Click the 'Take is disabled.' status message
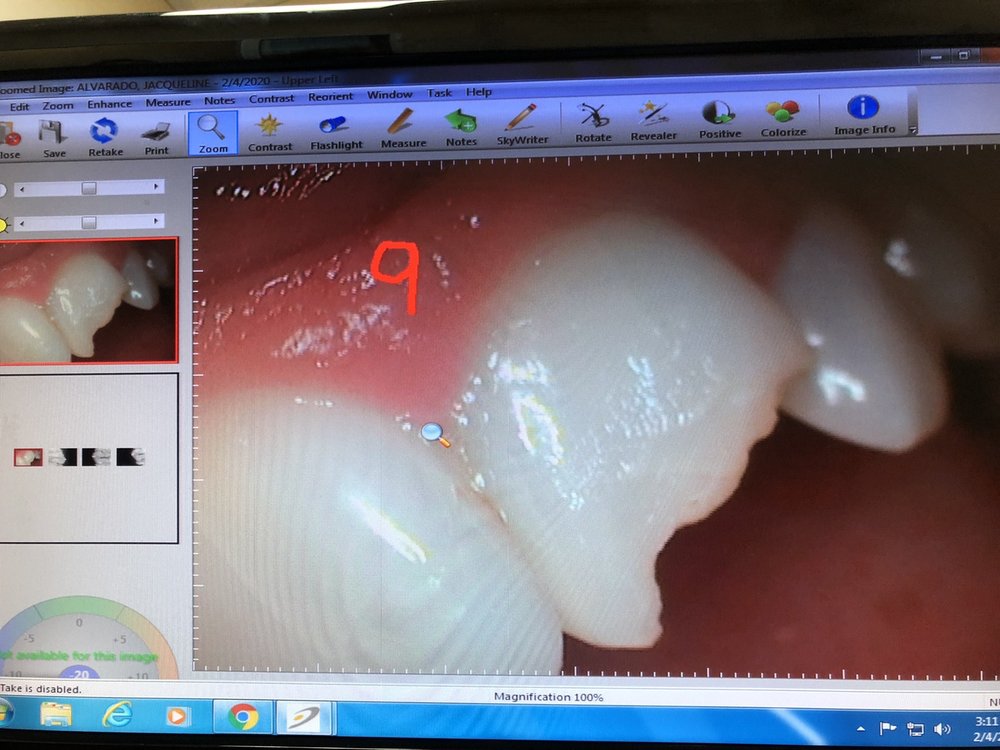This screenshot has width=1000, height=750. click(x=41, y=689)
